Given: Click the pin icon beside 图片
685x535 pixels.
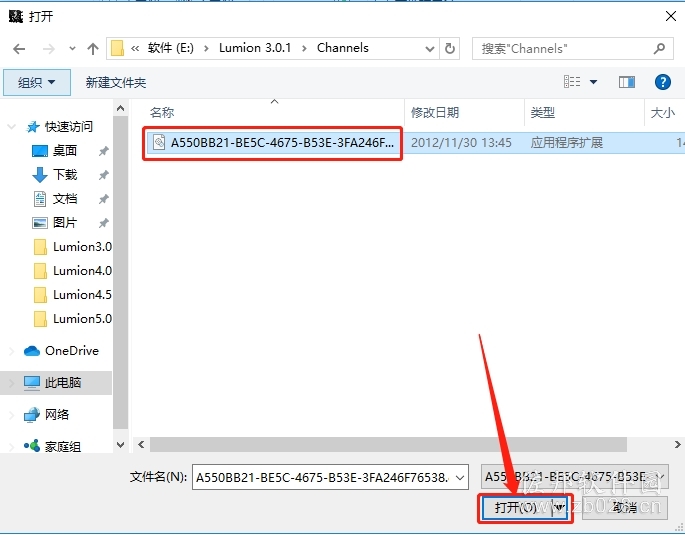Looking at the screenshot, I should 103,223.
